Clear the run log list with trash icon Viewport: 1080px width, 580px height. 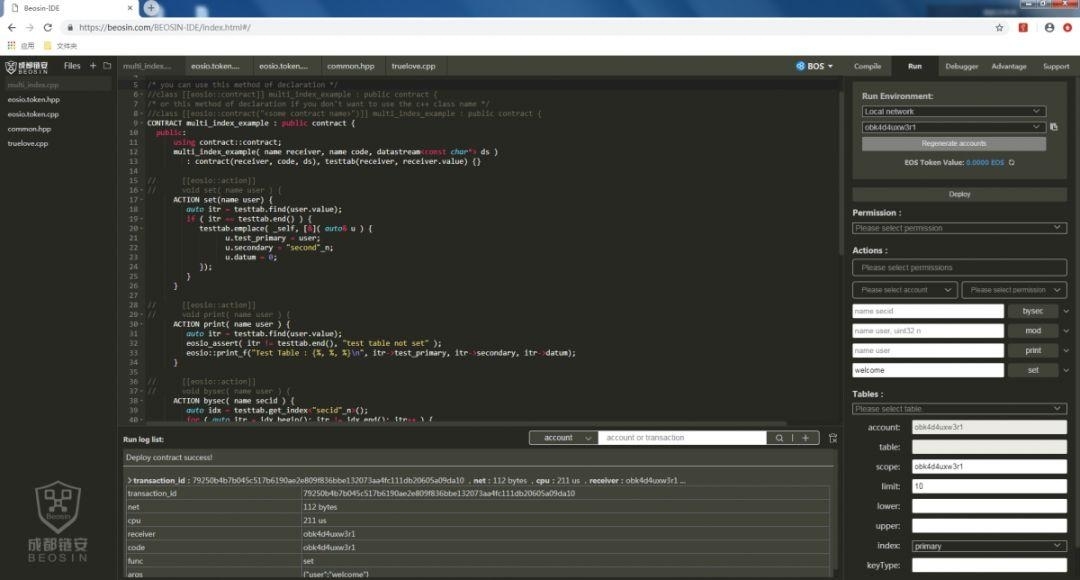pyautogui.click(x=833, y=438)
